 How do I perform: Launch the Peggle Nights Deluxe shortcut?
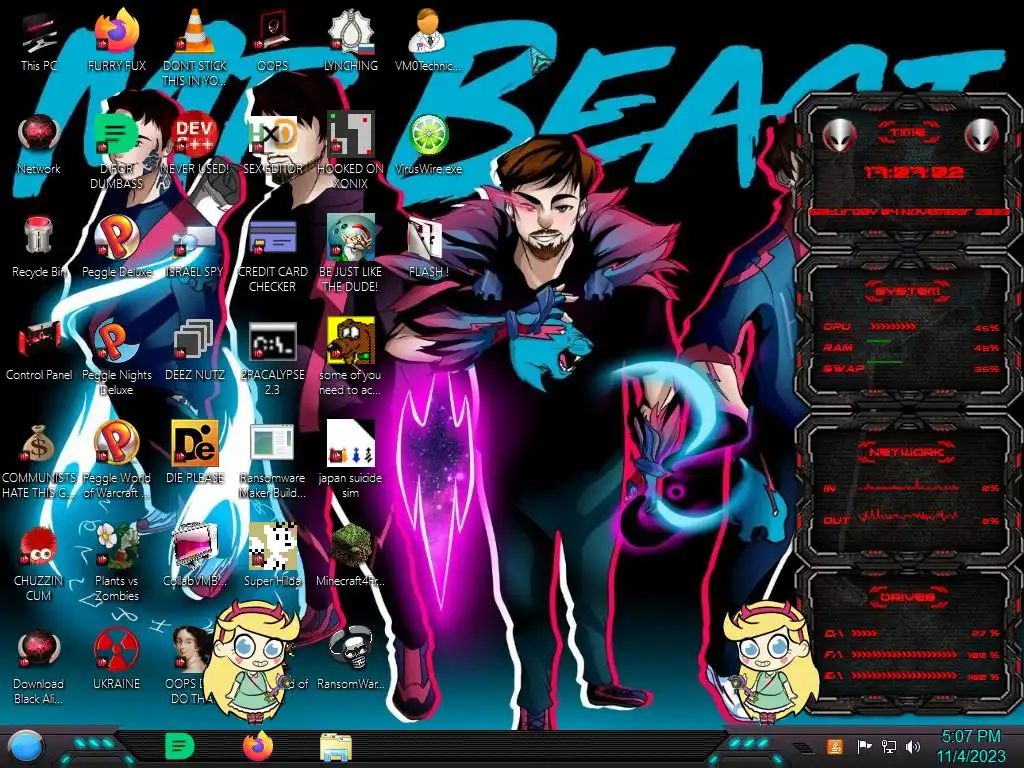click(x=117, y=358)
